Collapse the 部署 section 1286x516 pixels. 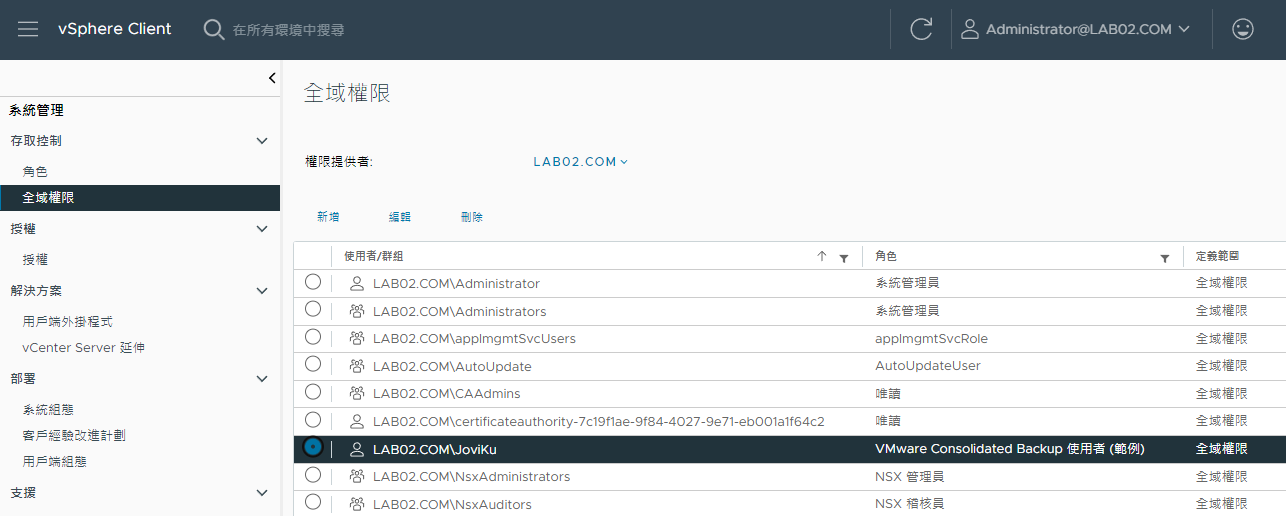coord(262,379)
